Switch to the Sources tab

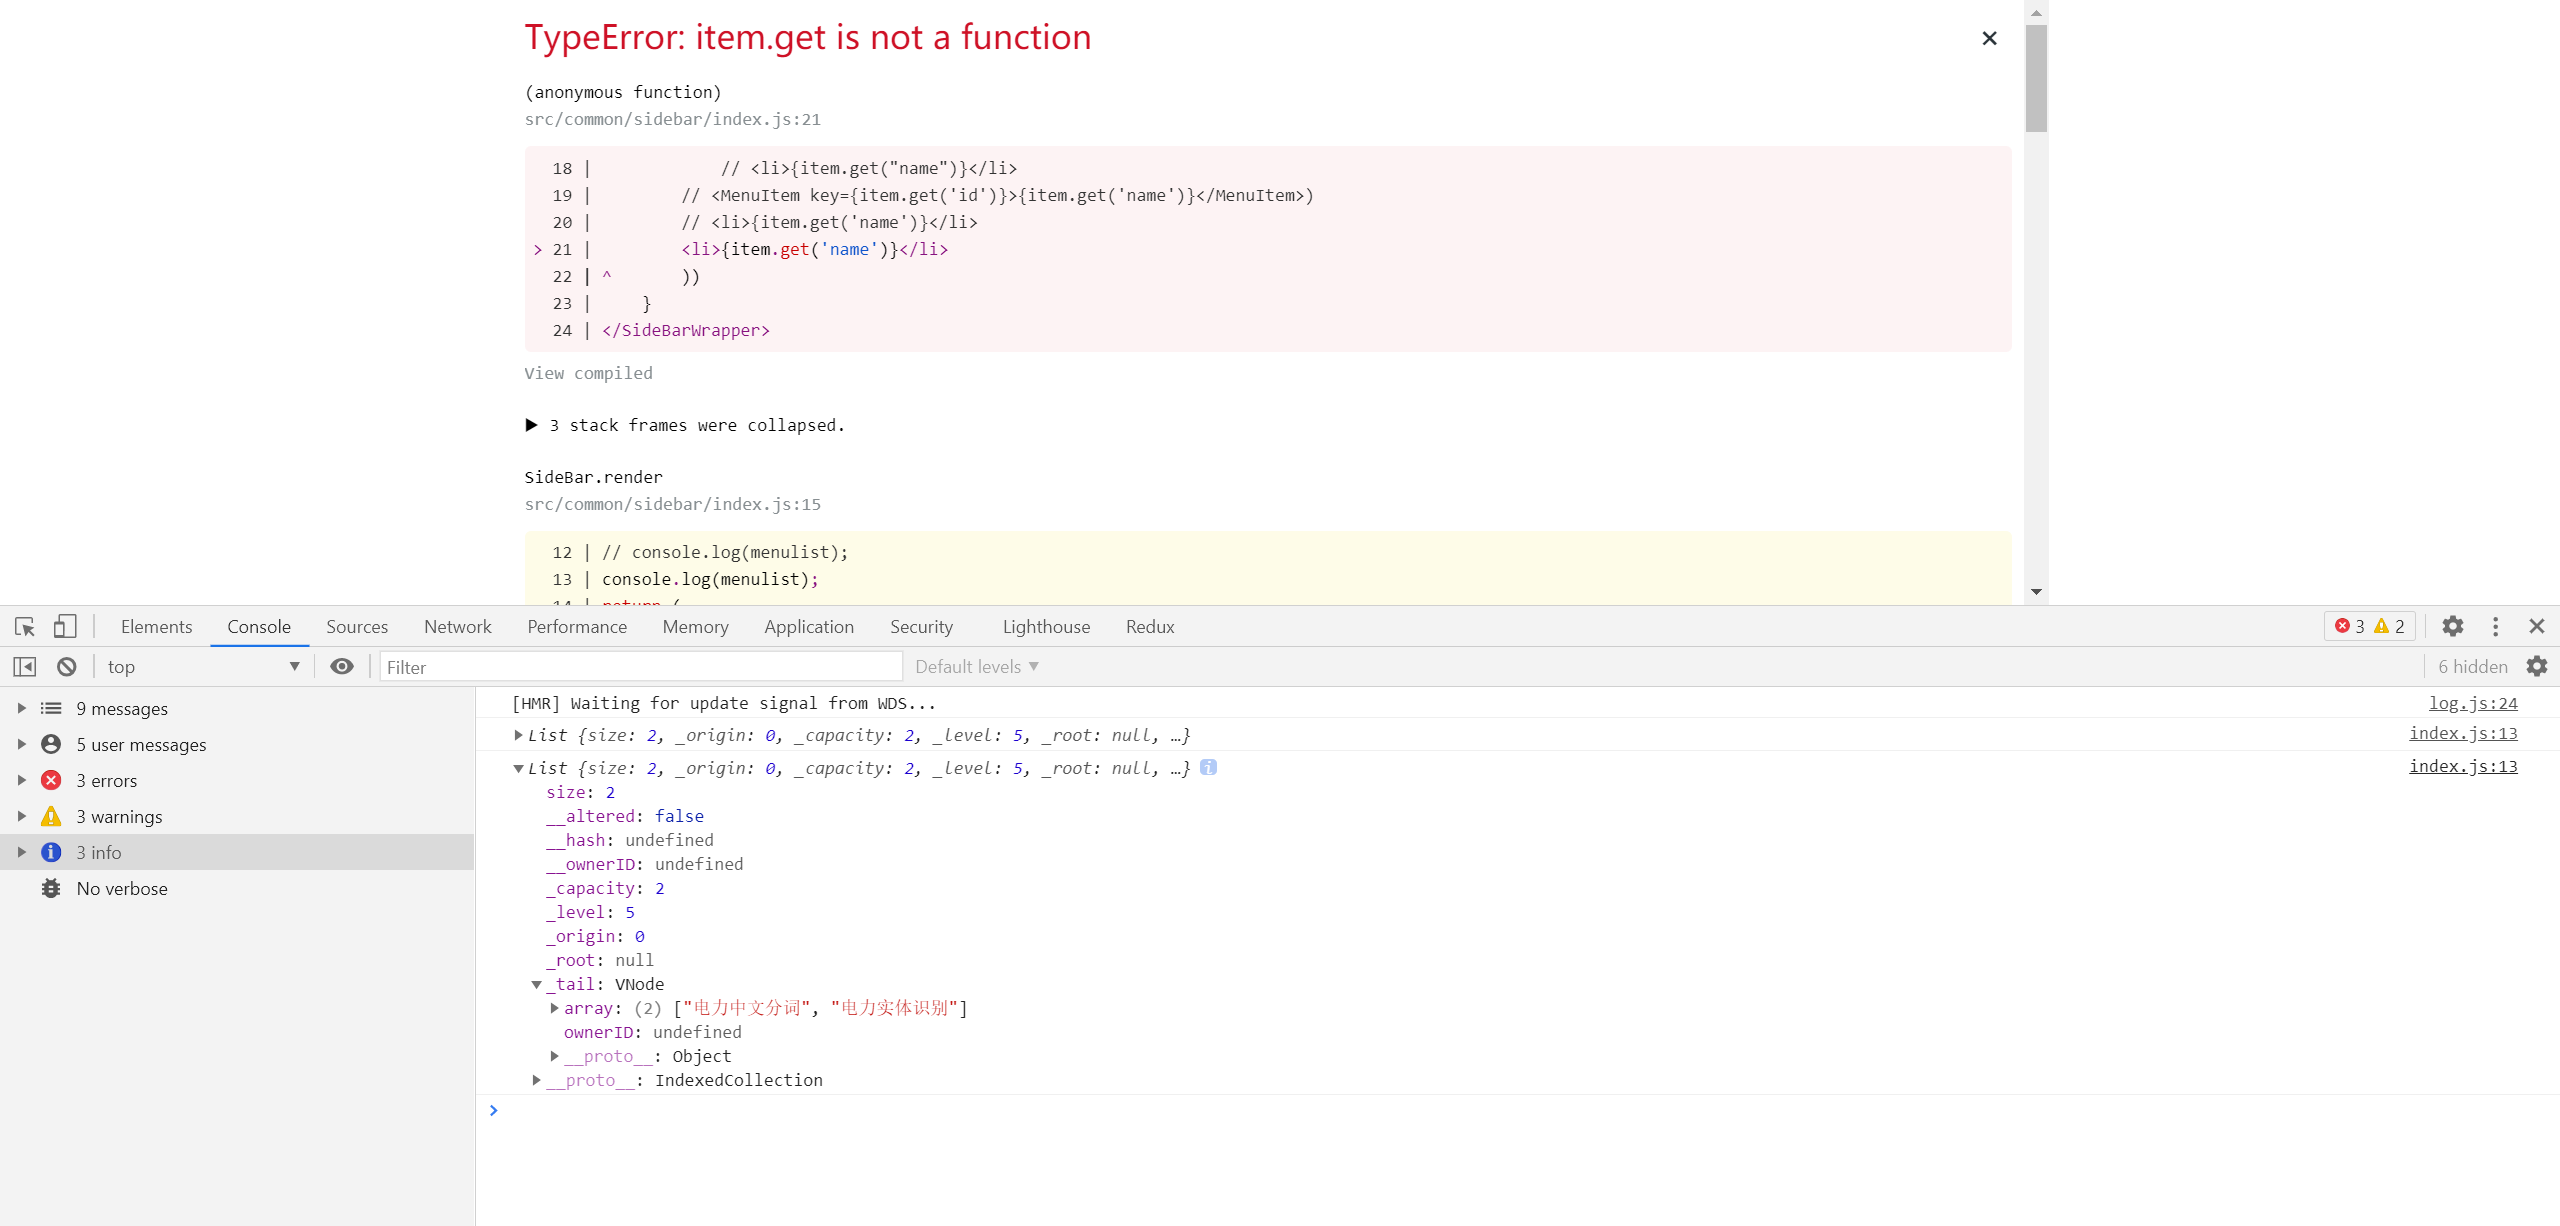pyautogui.click(x=356, y=627)
